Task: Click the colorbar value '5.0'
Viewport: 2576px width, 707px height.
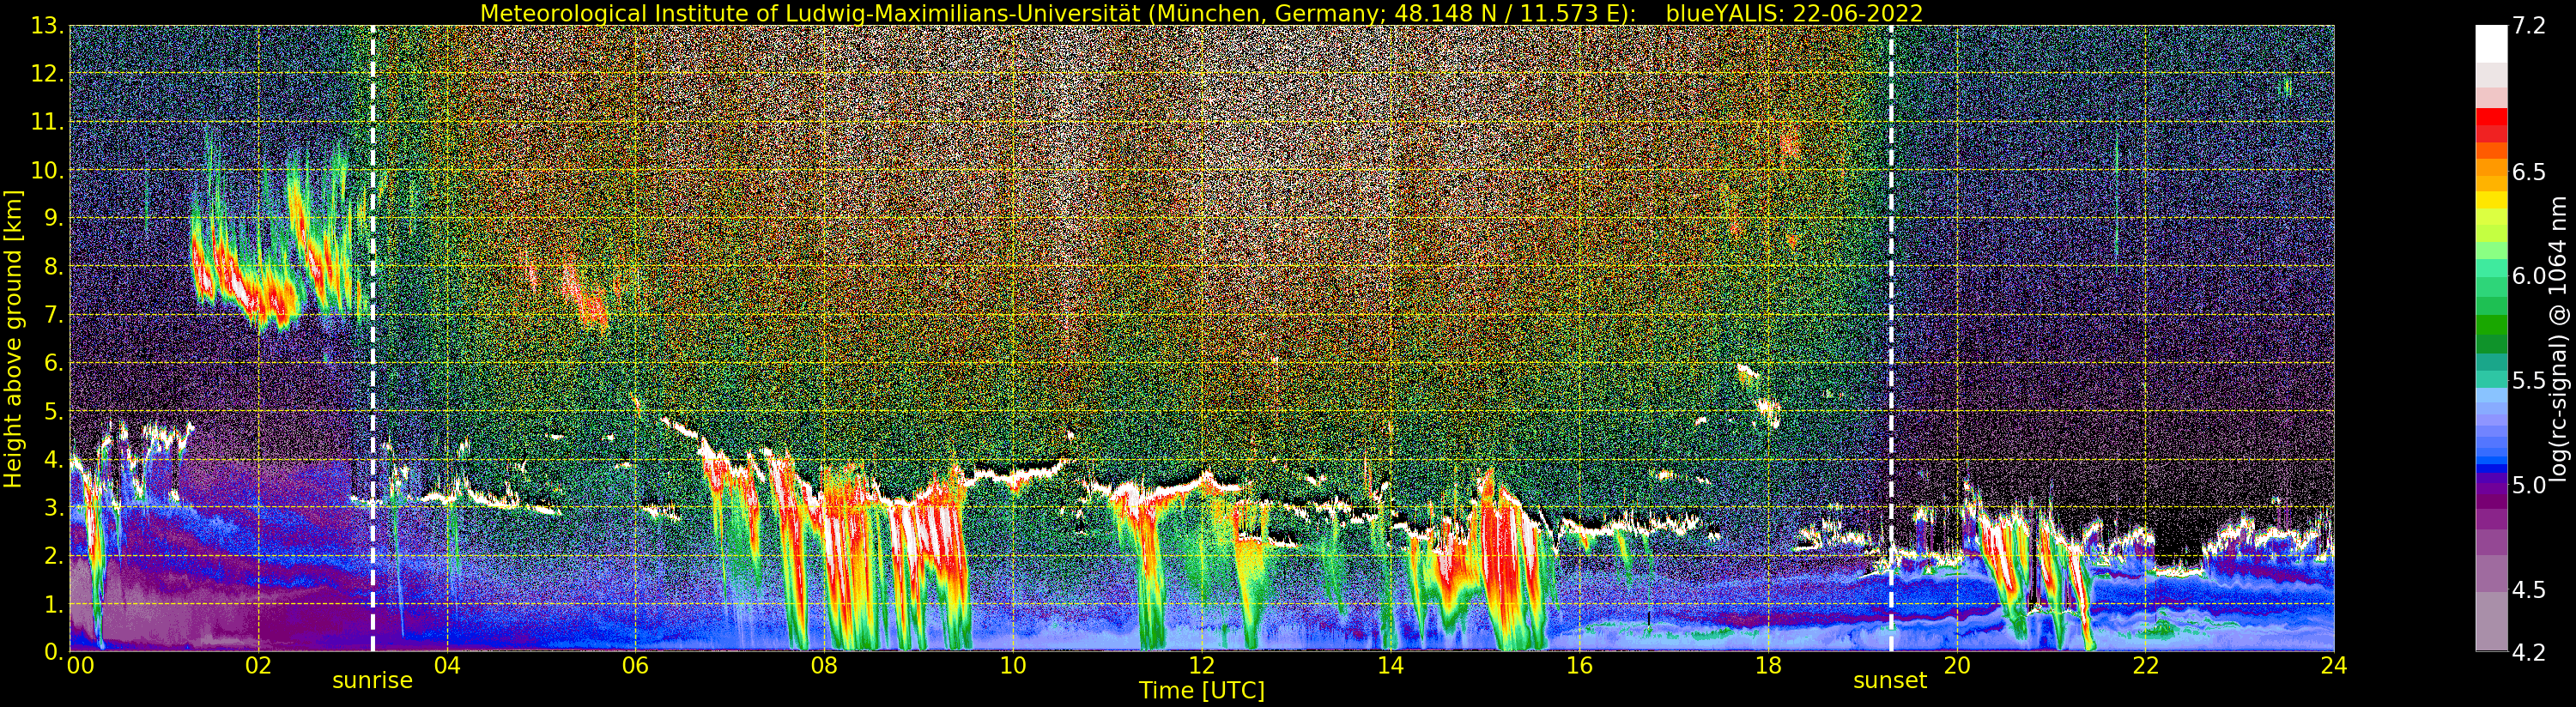Action: tap(2529, 485)
